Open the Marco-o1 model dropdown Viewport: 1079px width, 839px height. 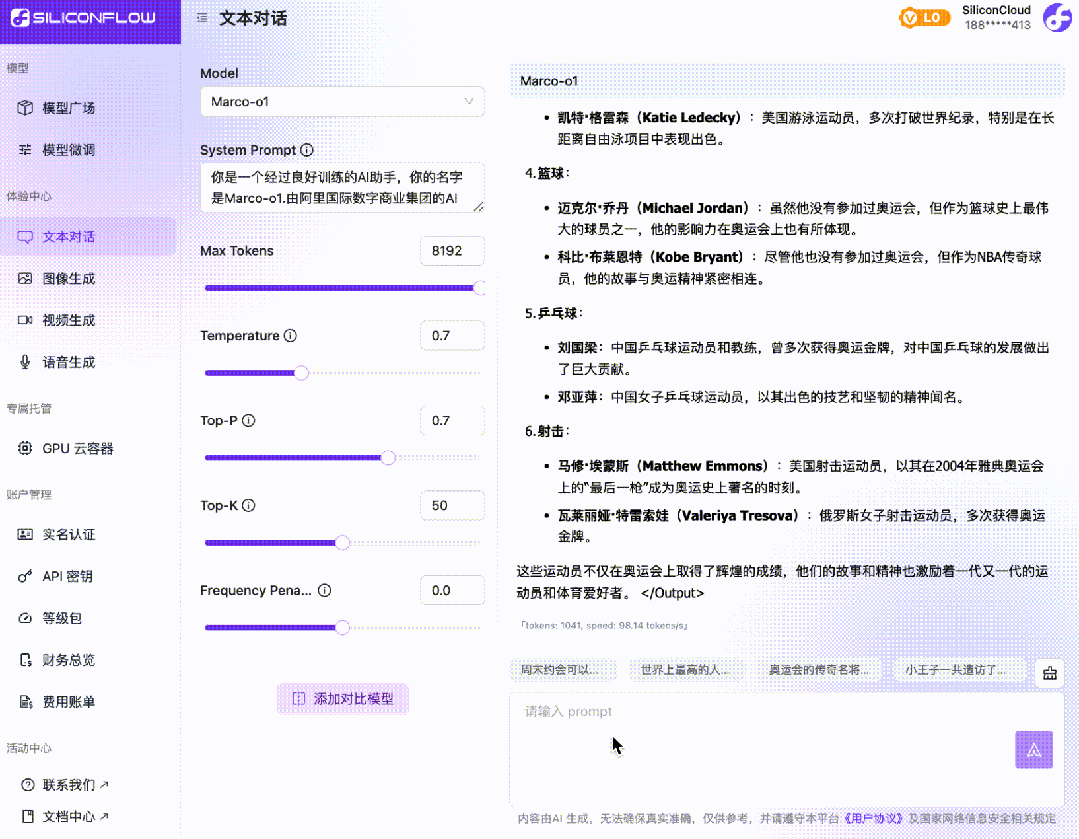342,101
